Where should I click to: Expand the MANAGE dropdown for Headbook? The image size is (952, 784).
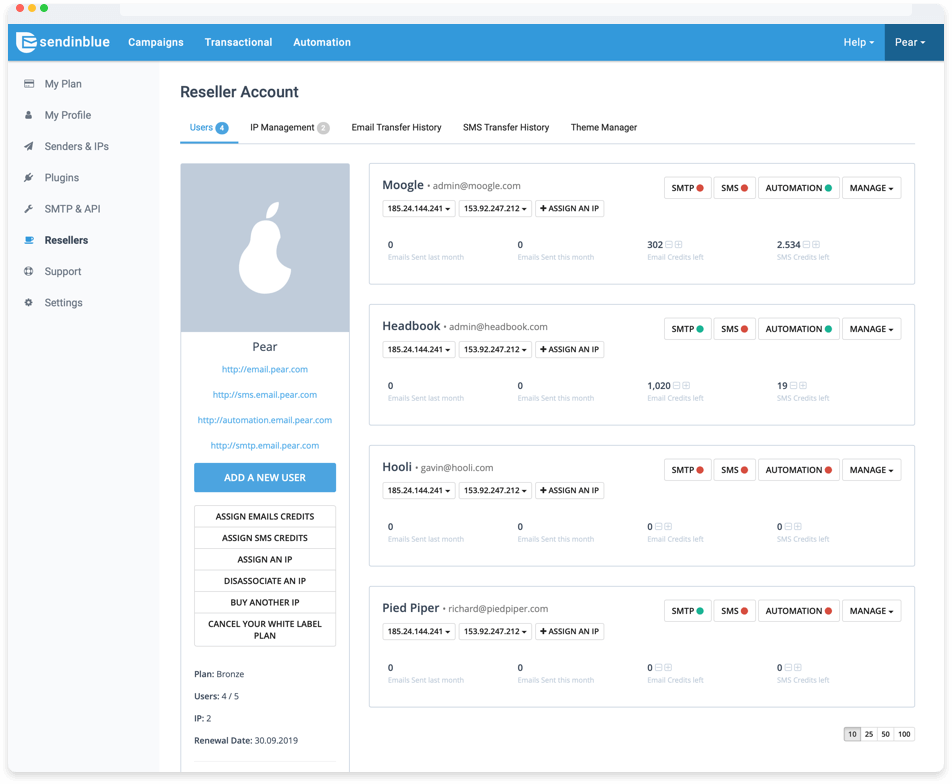click(x=871, y=329)
